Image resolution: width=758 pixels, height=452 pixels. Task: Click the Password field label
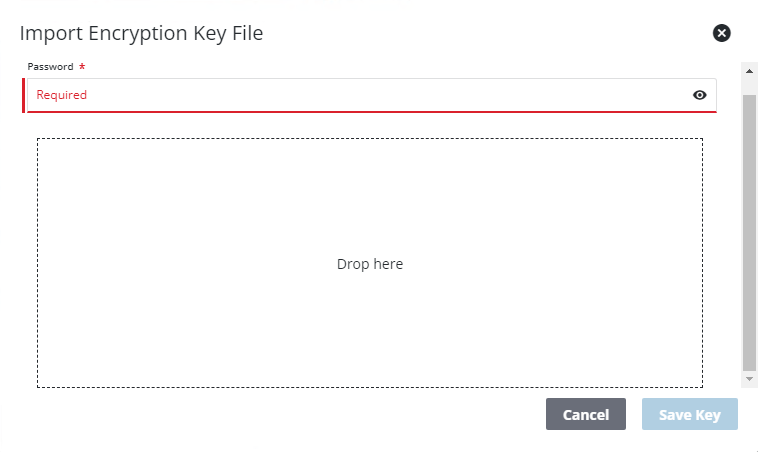(50, 67)
